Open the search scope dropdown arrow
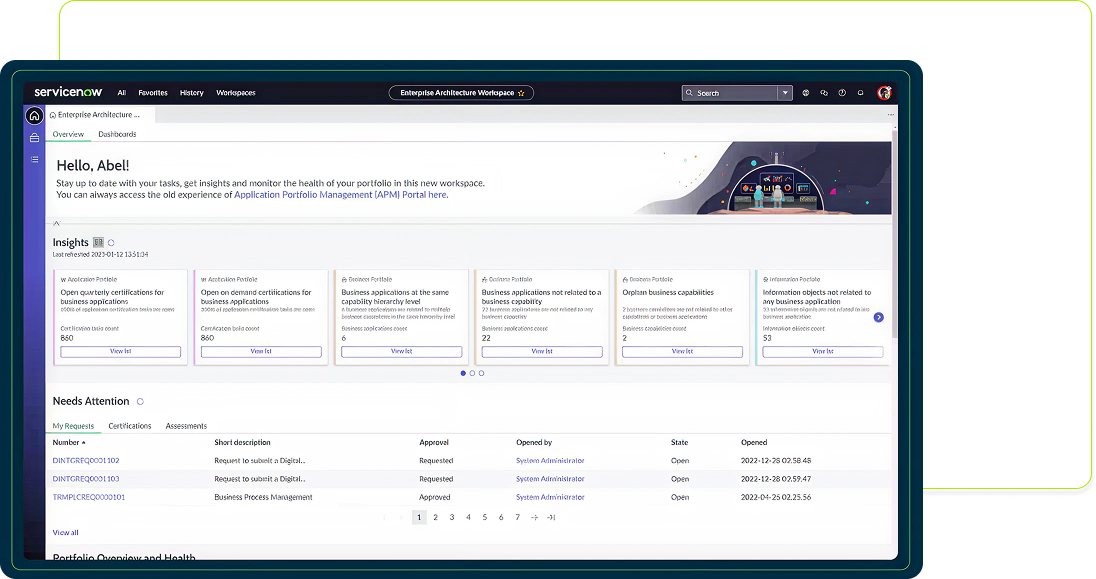 786,93
